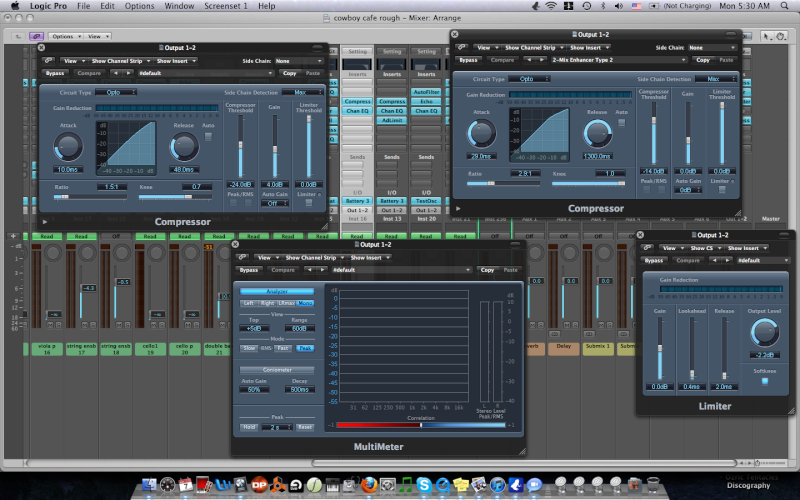Open Skype from the Dock
Image resolution: width=800 pixels, height=500 pixels.
pos(423,484)
